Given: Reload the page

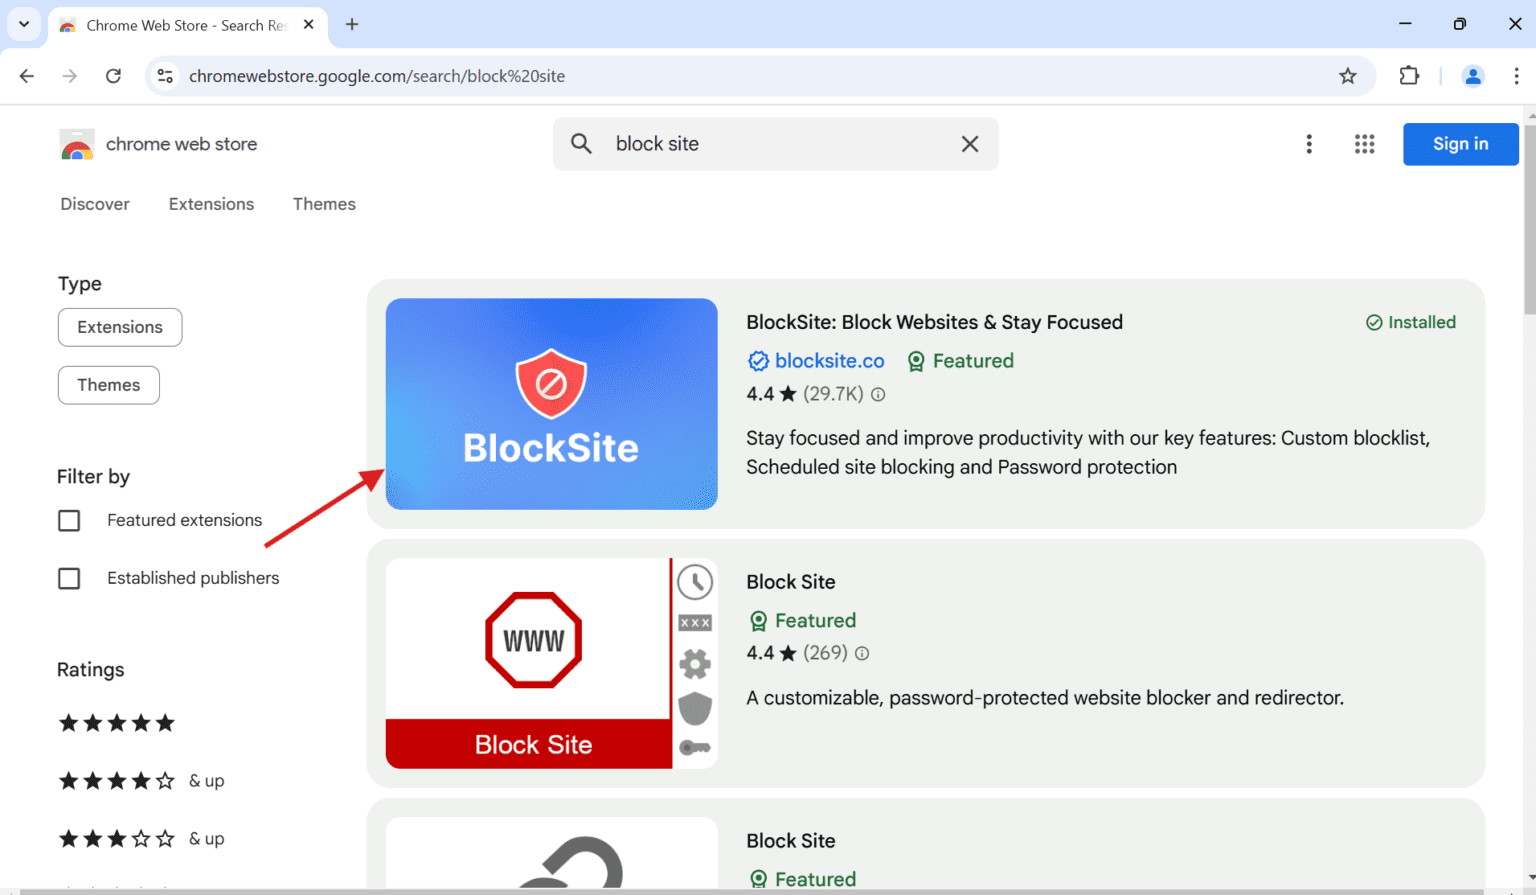Looking at the screenshot, I should [113, 76].
